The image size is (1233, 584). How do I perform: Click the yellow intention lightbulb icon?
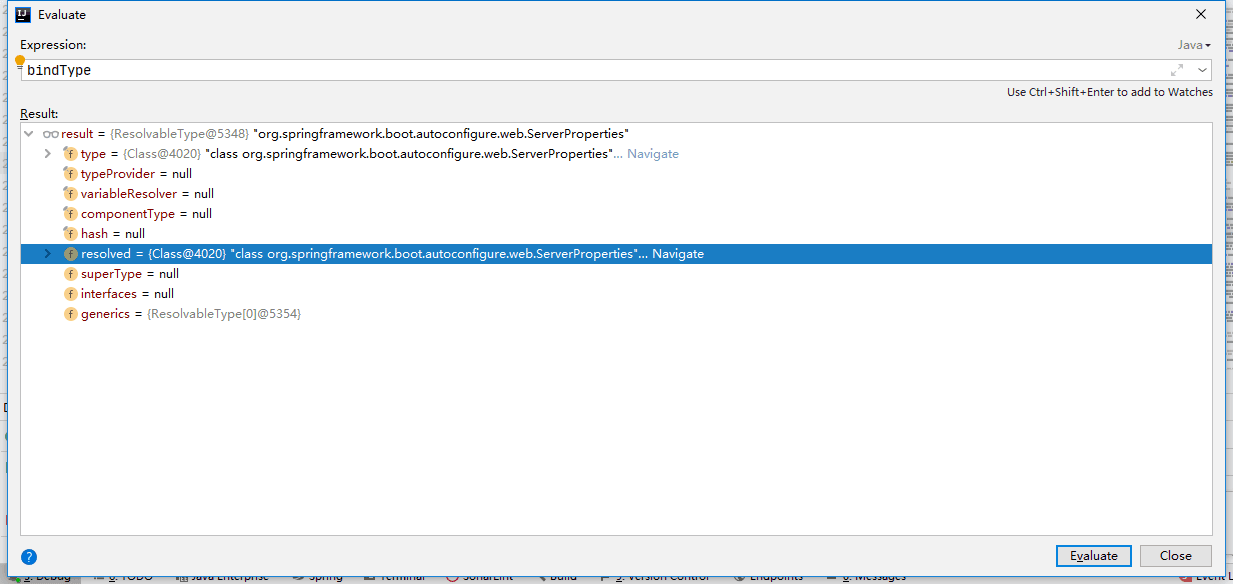click(x=20, y=62)
